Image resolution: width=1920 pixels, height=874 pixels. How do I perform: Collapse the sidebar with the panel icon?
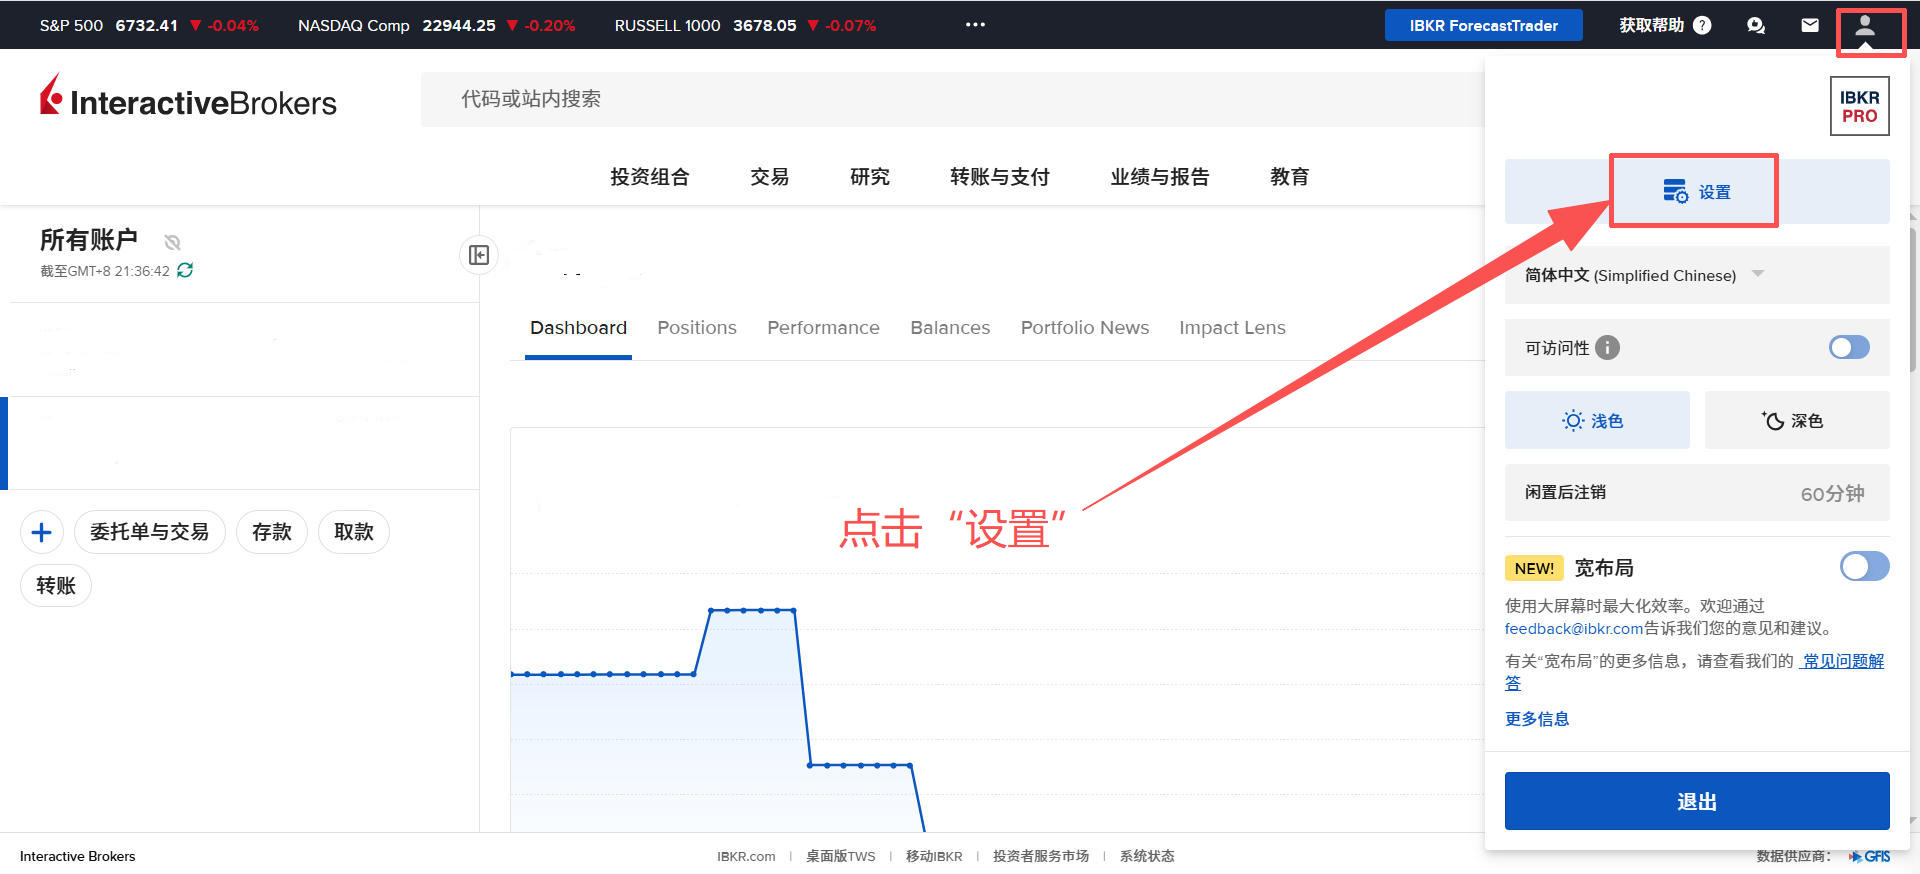pyautogui.click(x=479, y=255)
